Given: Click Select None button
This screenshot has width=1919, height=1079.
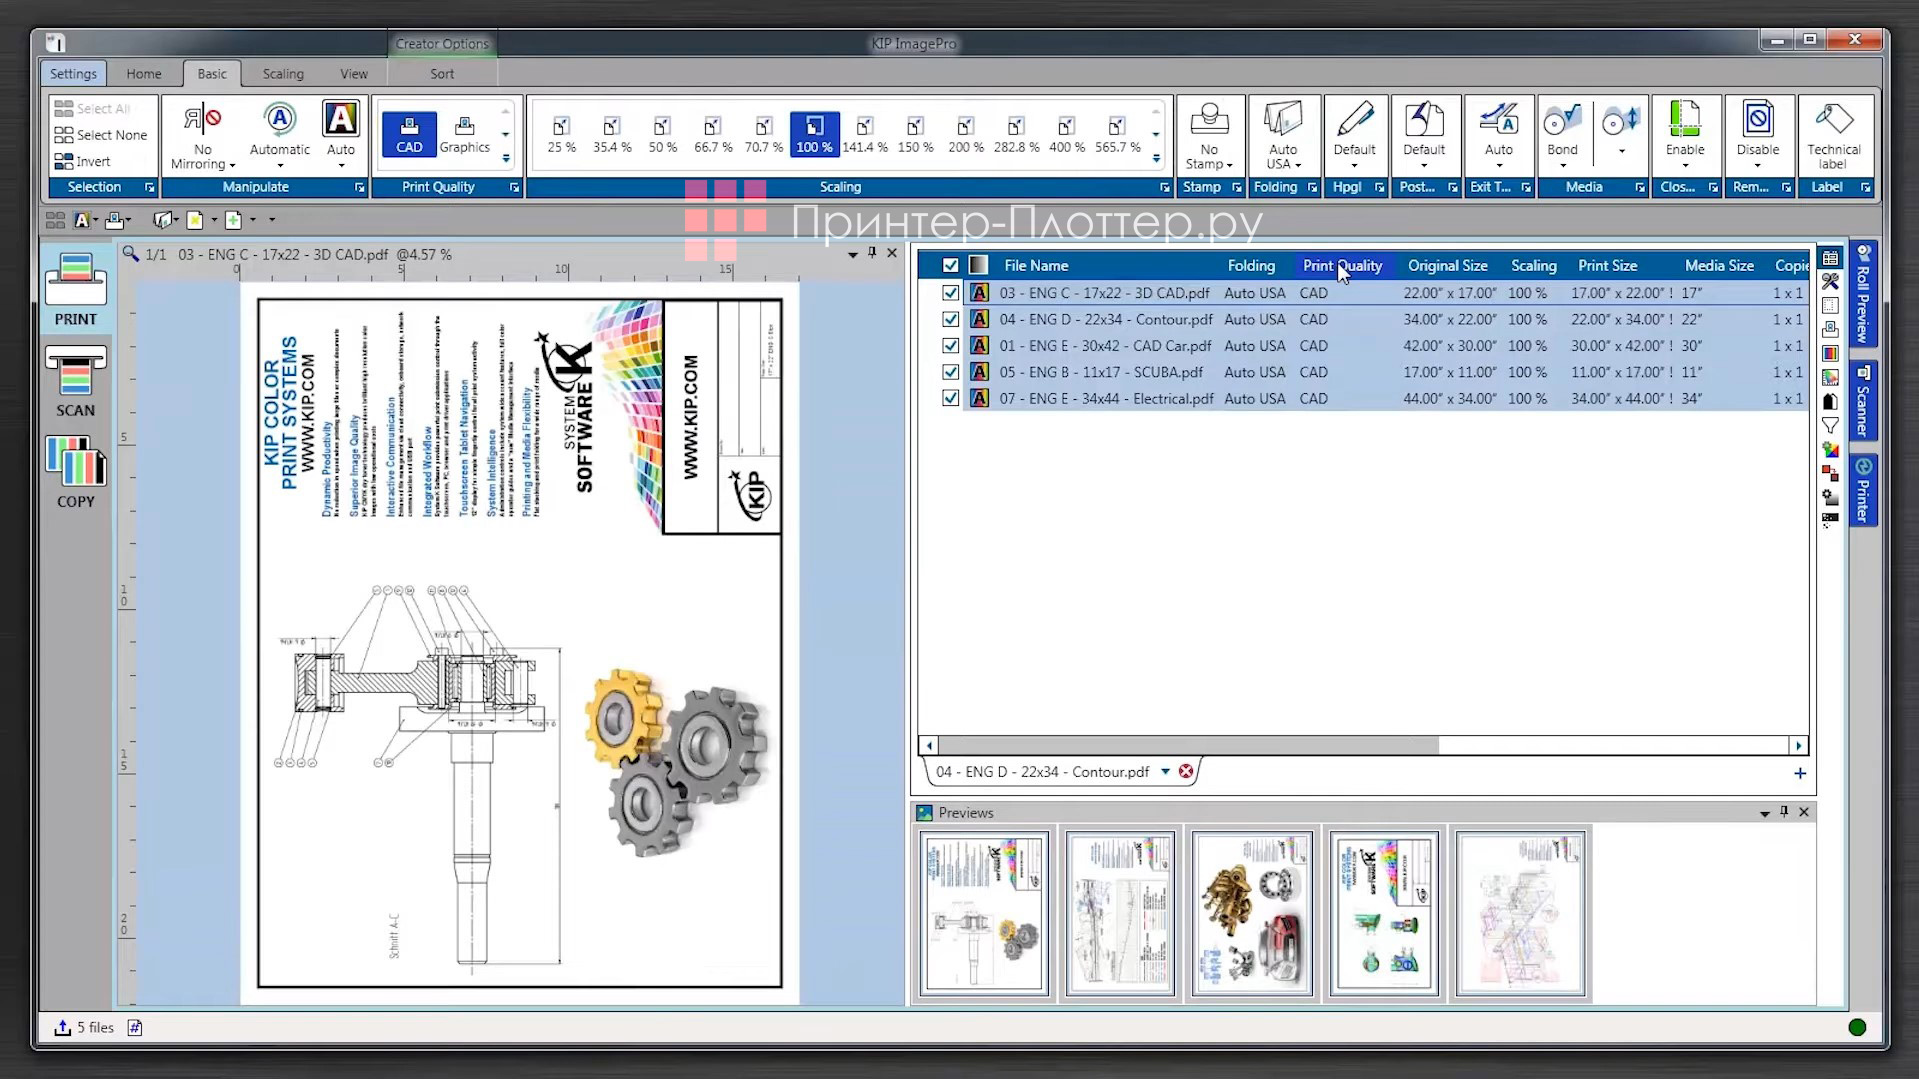Looking at the screenshot, I should pyautogui.click(x=101, y=135).
